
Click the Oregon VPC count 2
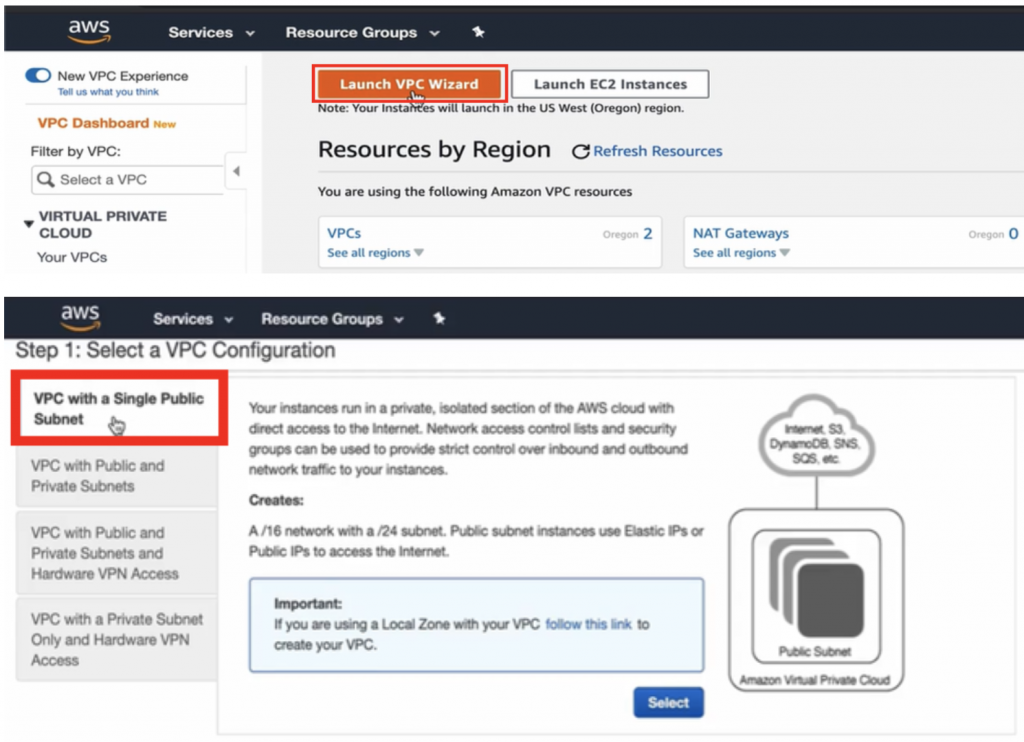click(x=647, y=233)
